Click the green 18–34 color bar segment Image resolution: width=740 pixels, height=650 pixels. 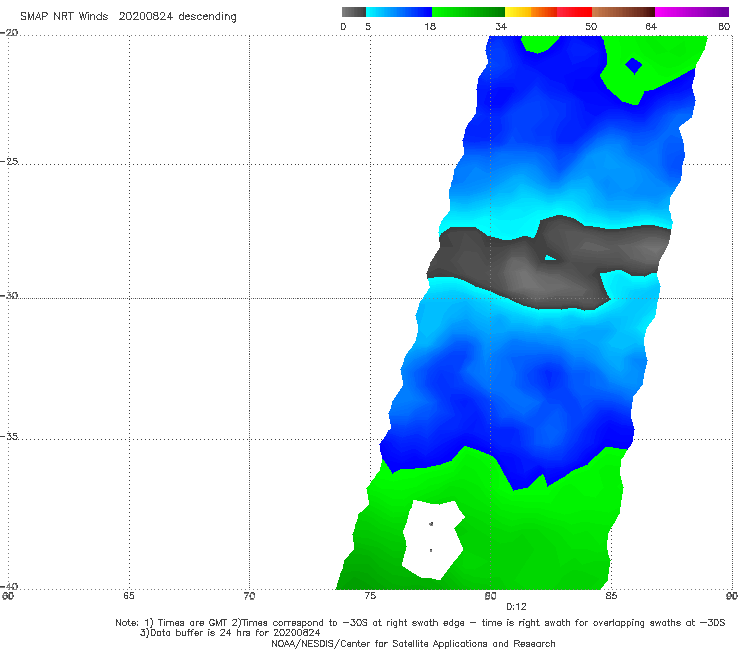pos(468,12)
